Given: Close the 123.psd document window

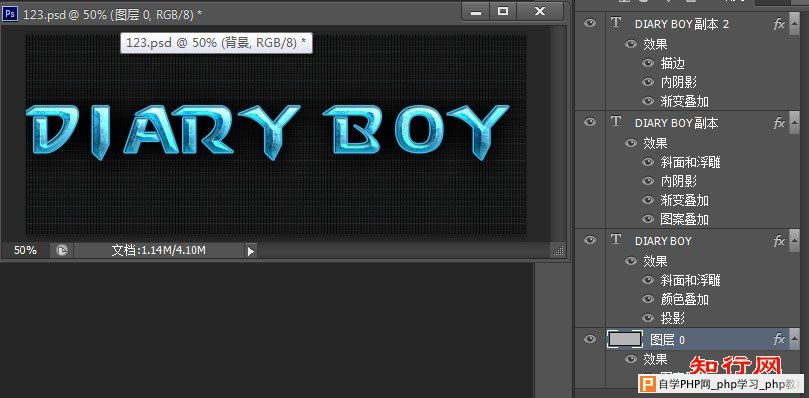Looking at the screenshot, I should (x=540, y=11).
